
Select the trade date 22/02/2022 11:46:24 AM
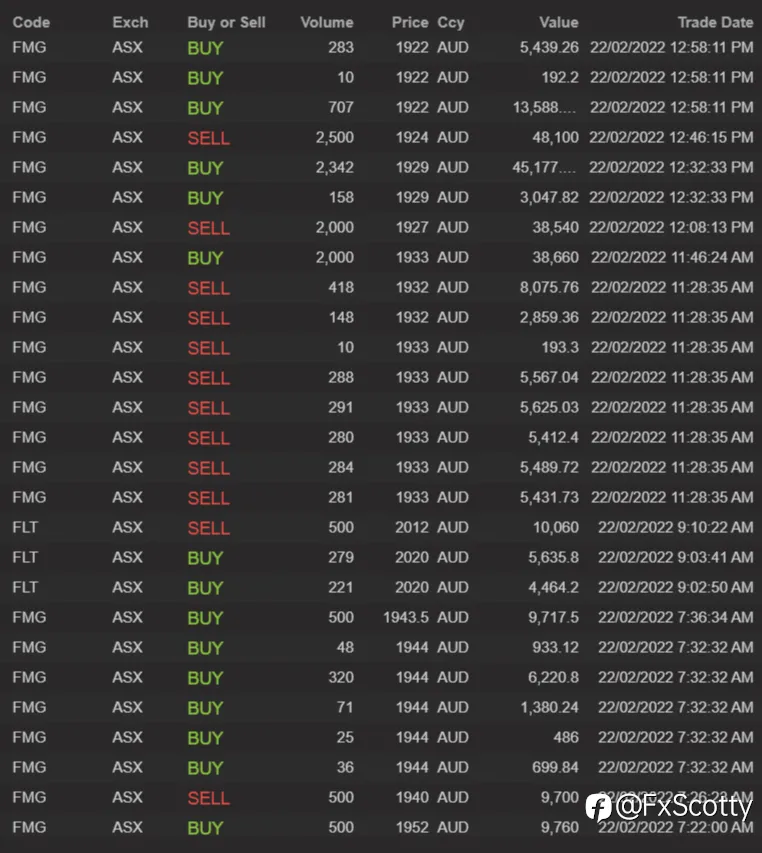672,257
